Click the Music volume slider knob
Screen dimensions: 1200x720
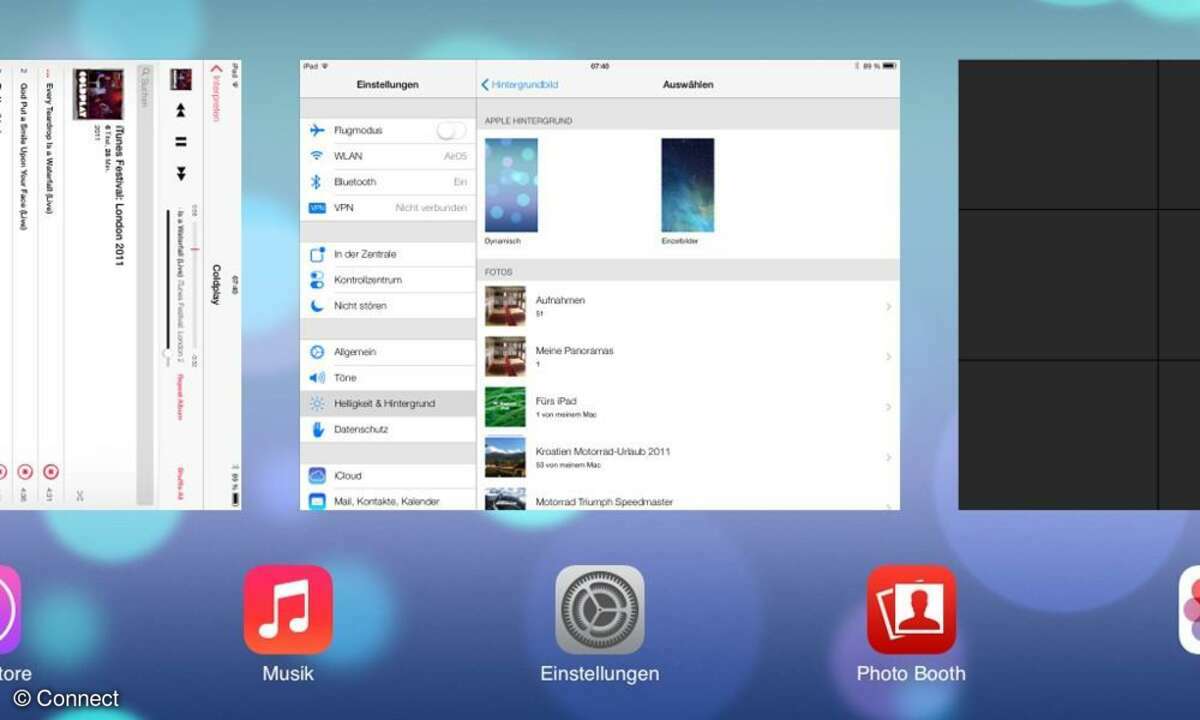(167, 353)
